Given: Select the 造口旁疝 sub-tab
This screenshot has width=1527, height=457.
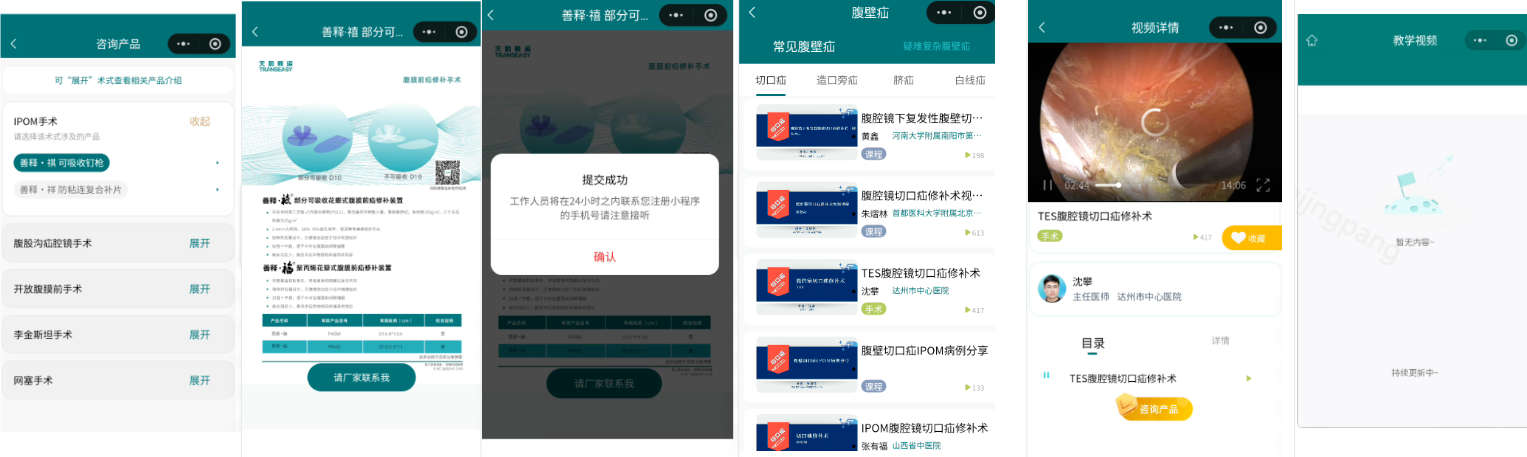Looking at the screenshot, I should point(837,81).
